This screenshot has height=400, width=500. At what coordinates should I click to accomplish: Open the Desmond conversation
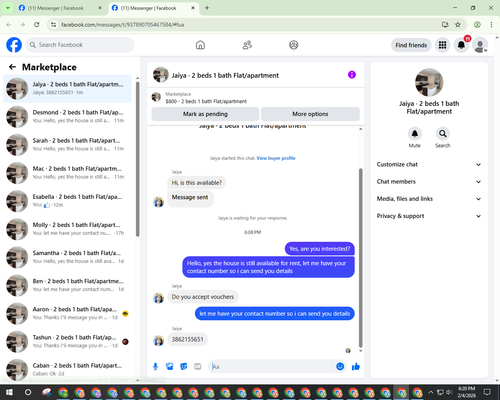[x=67, y=117]
